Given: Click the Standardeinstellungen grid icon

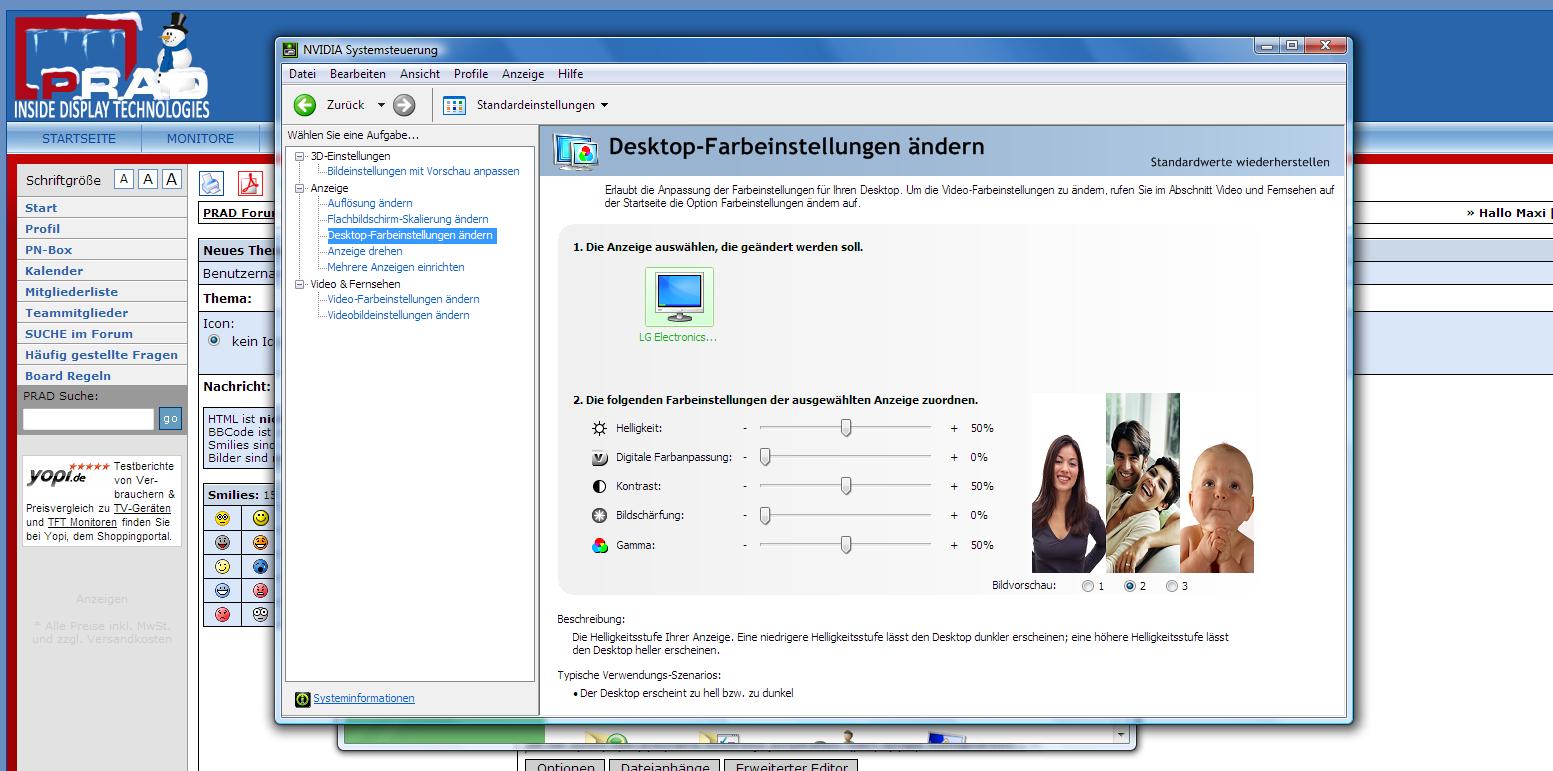Looking at the screenshot, I should 454,105.
